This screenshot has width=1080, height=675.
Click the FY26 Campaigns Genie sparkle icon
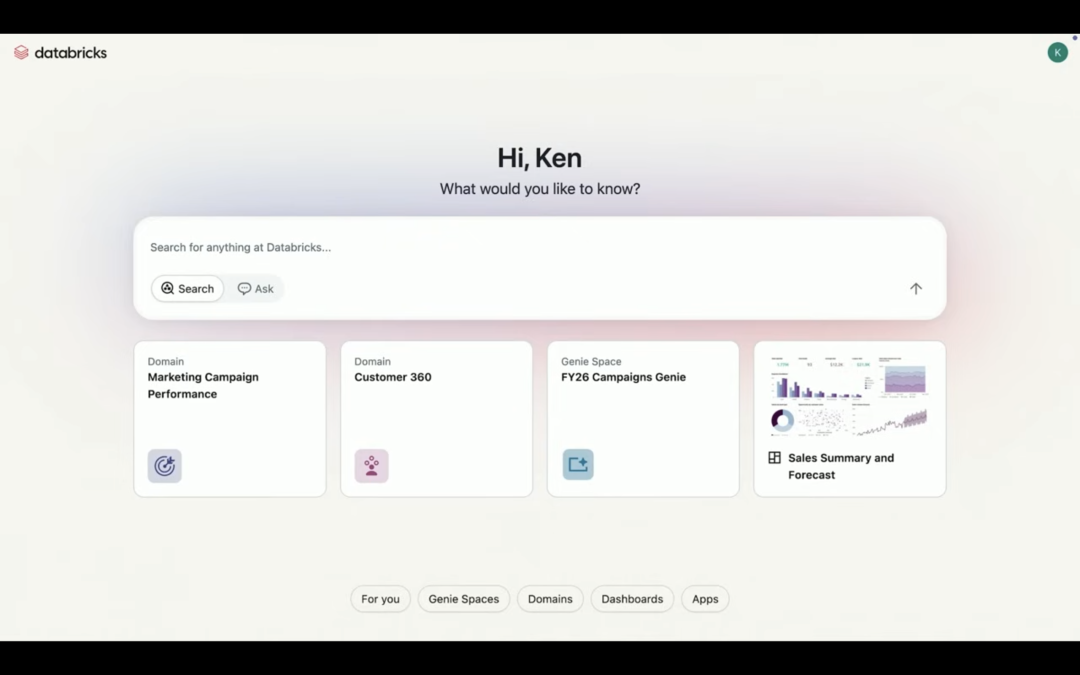pyautogui.click(x=578, y=464)
